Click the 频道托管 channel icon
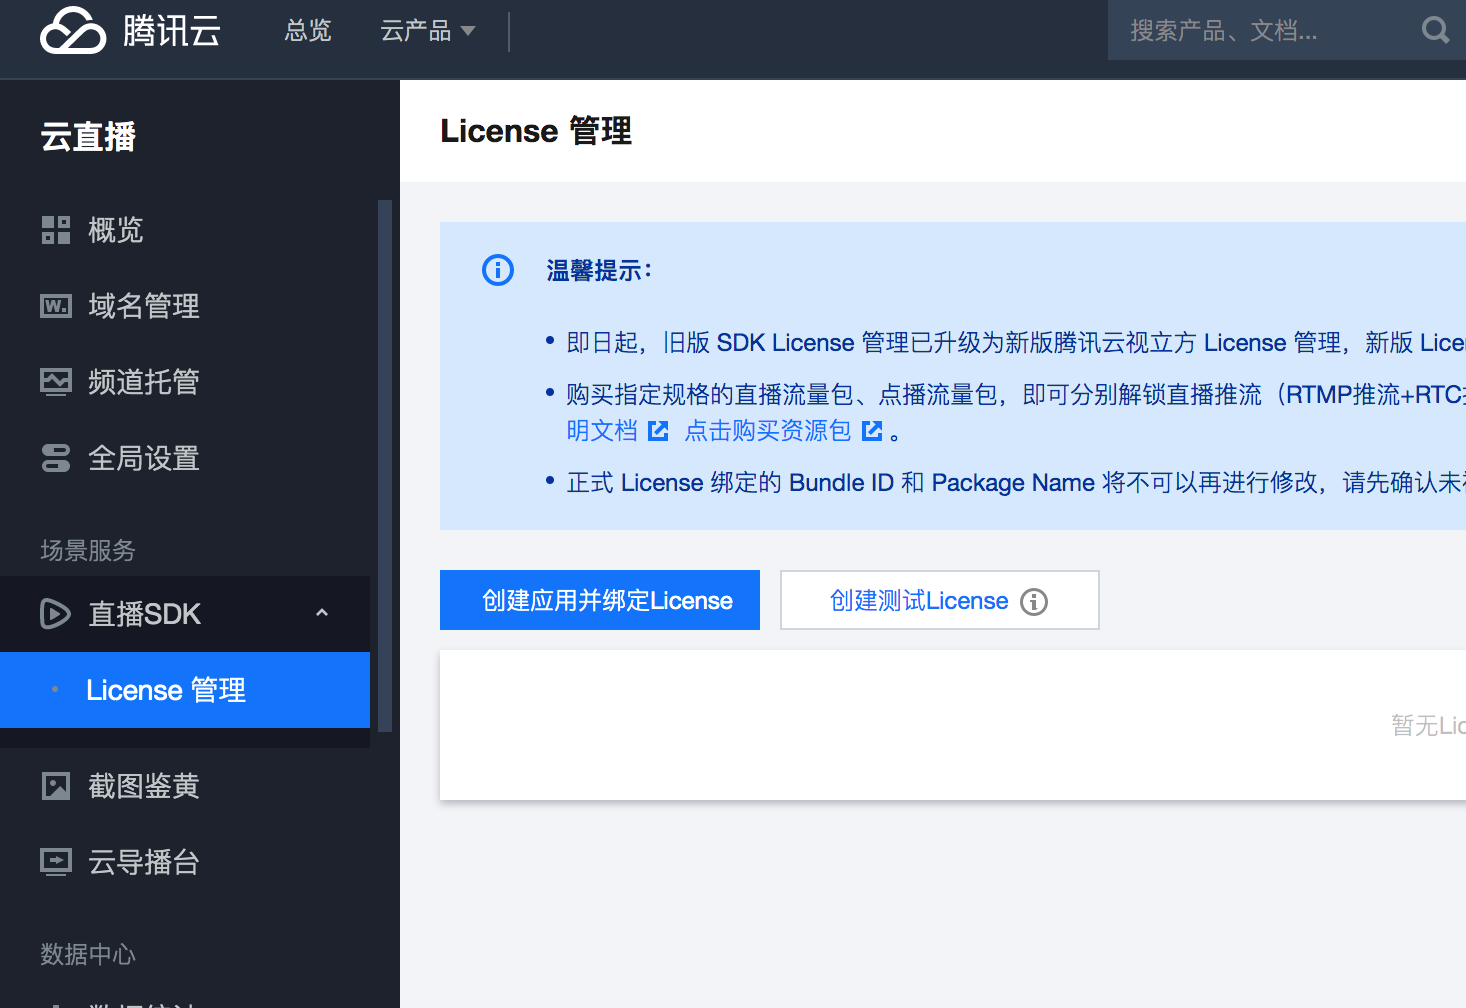Image resolution: width=1466 pixels, height=1008 pixels. [56, 382]
